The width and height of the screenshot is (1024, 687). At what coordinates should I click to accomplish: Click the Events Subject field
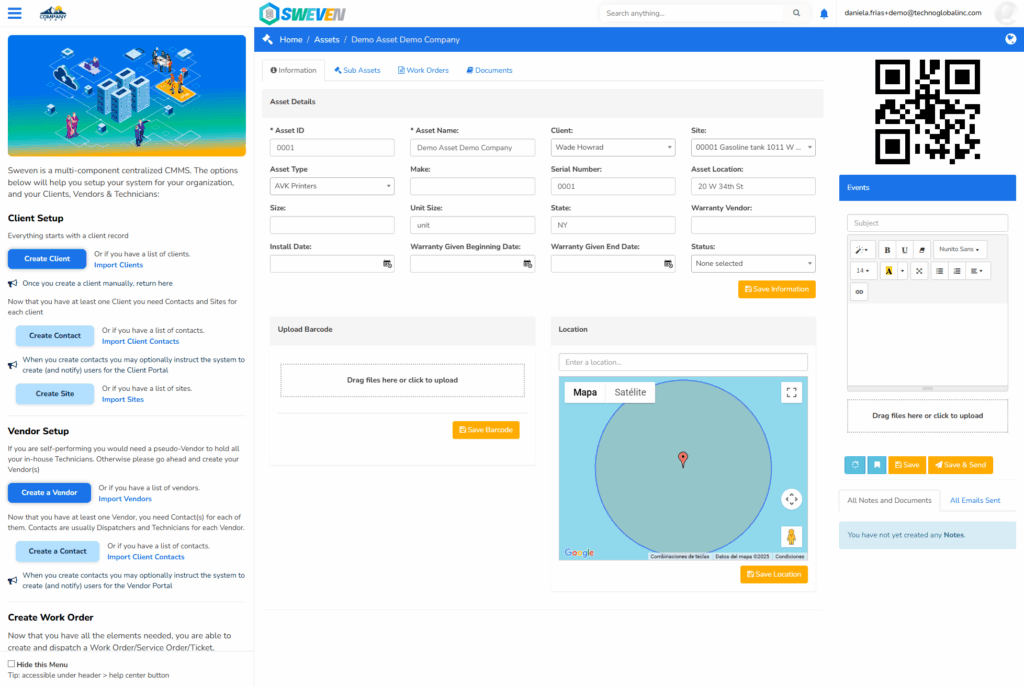coord(927,223)
